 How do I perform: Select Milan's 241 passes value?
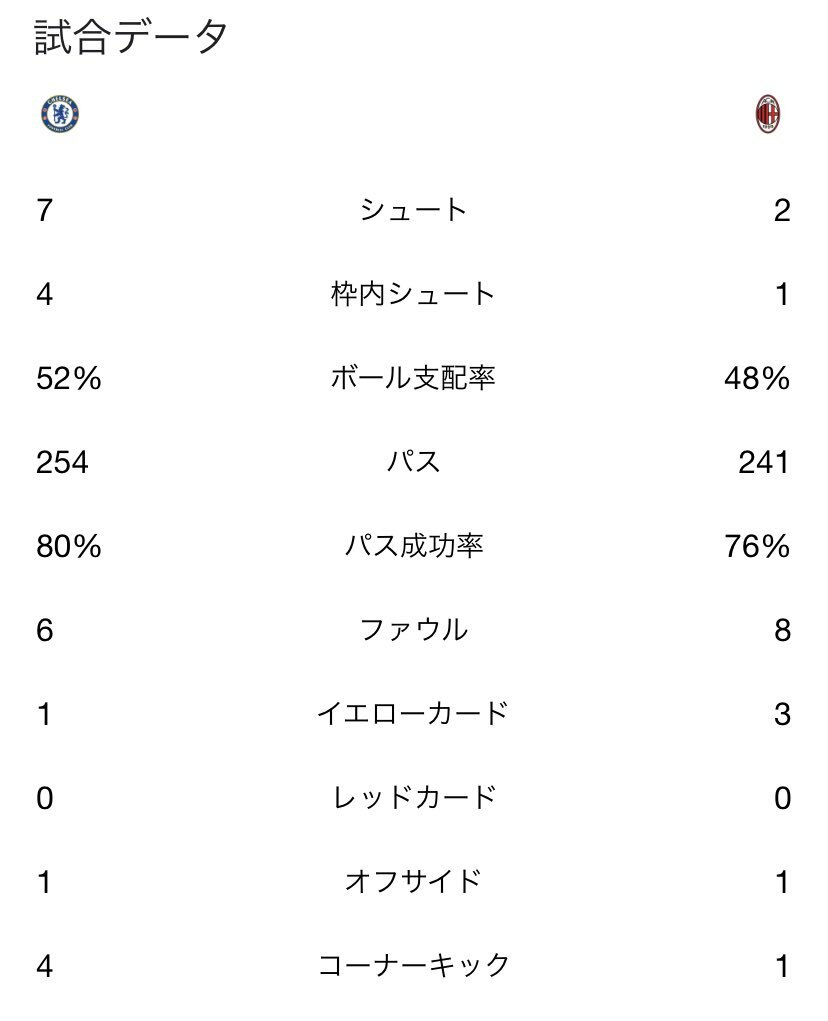point(764,462)
